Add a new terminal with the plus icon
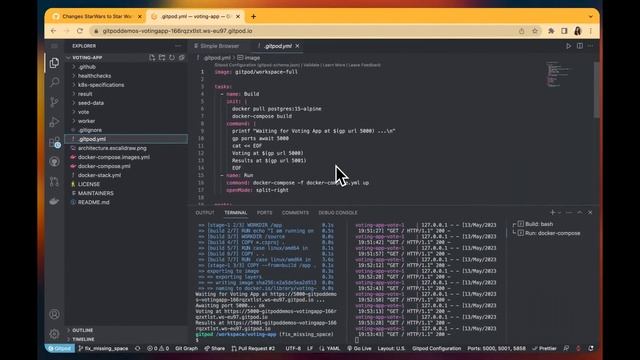 (552, 212)
